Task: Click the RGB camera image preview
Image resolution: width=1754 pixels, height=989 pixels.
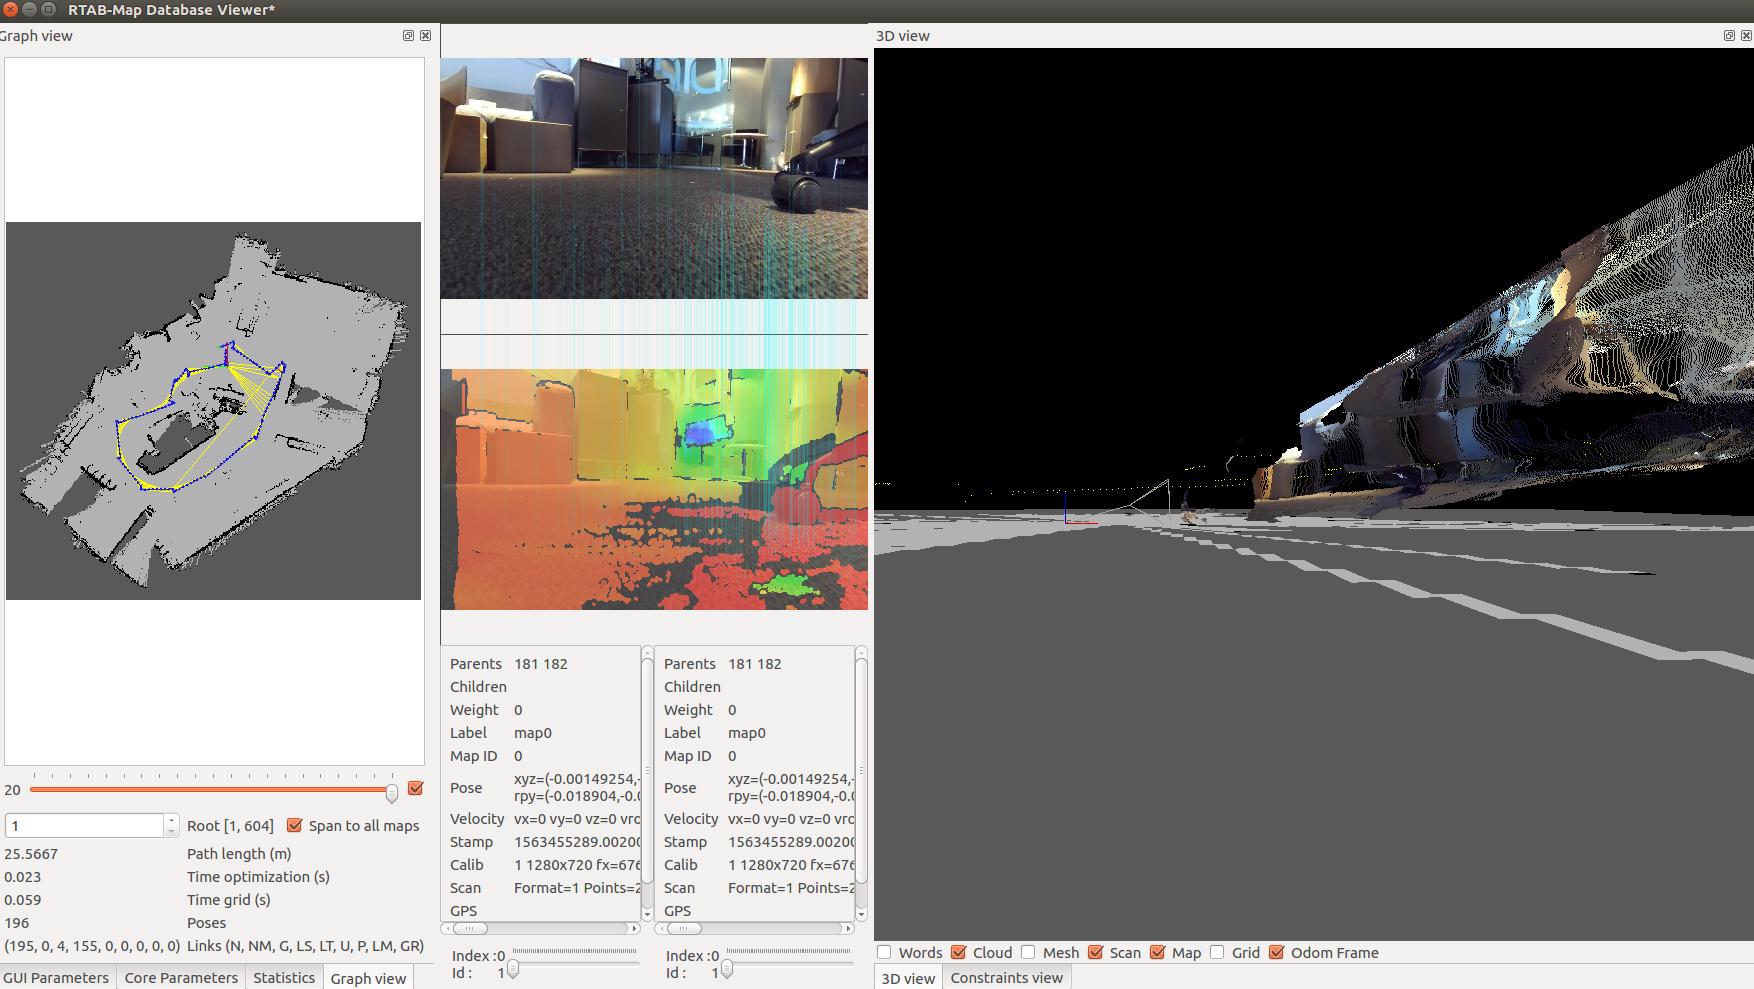Action: [x=654, y=178]
